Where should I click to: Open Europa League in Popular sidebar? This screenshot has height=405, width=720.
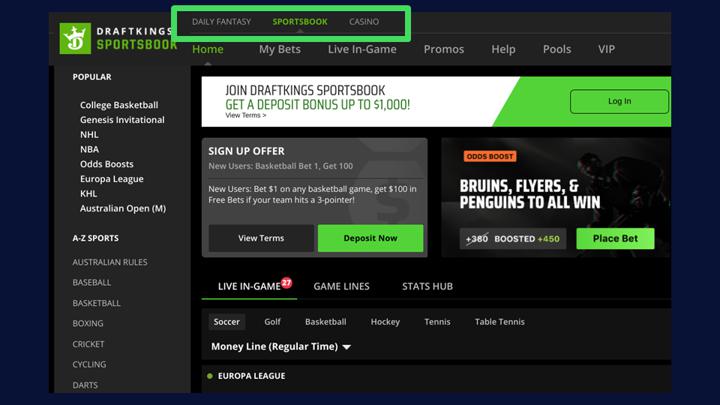tap(112, 179)
